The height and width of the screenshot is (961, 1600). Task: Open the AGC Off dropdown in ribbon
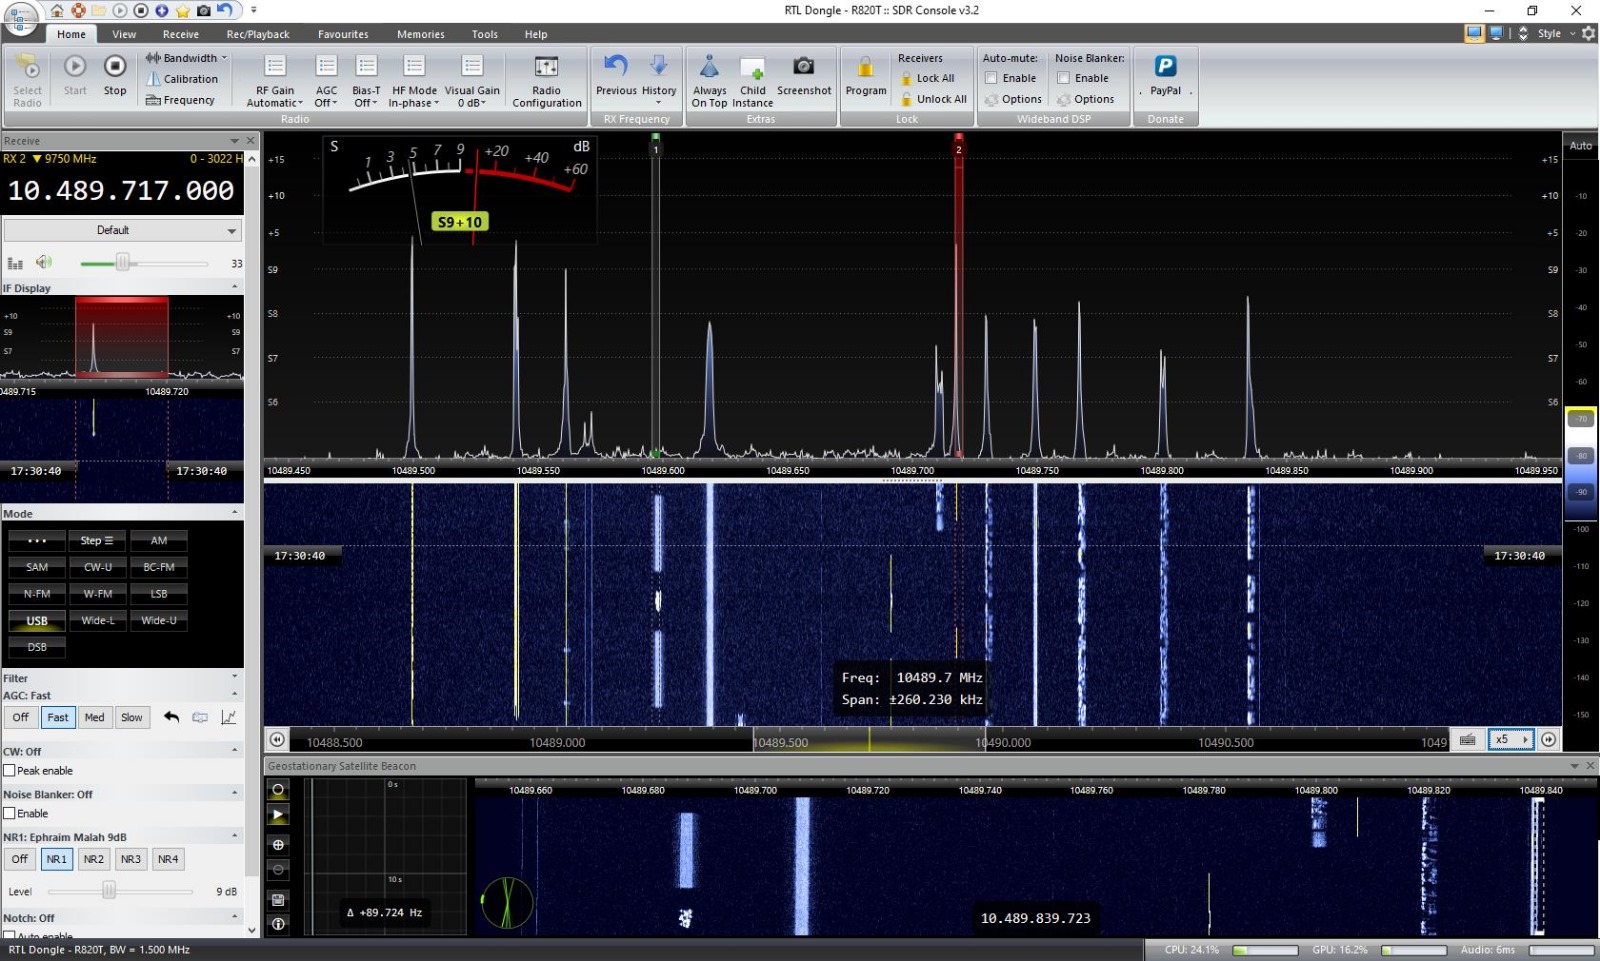pyautogui.click(x=326, y=80)
